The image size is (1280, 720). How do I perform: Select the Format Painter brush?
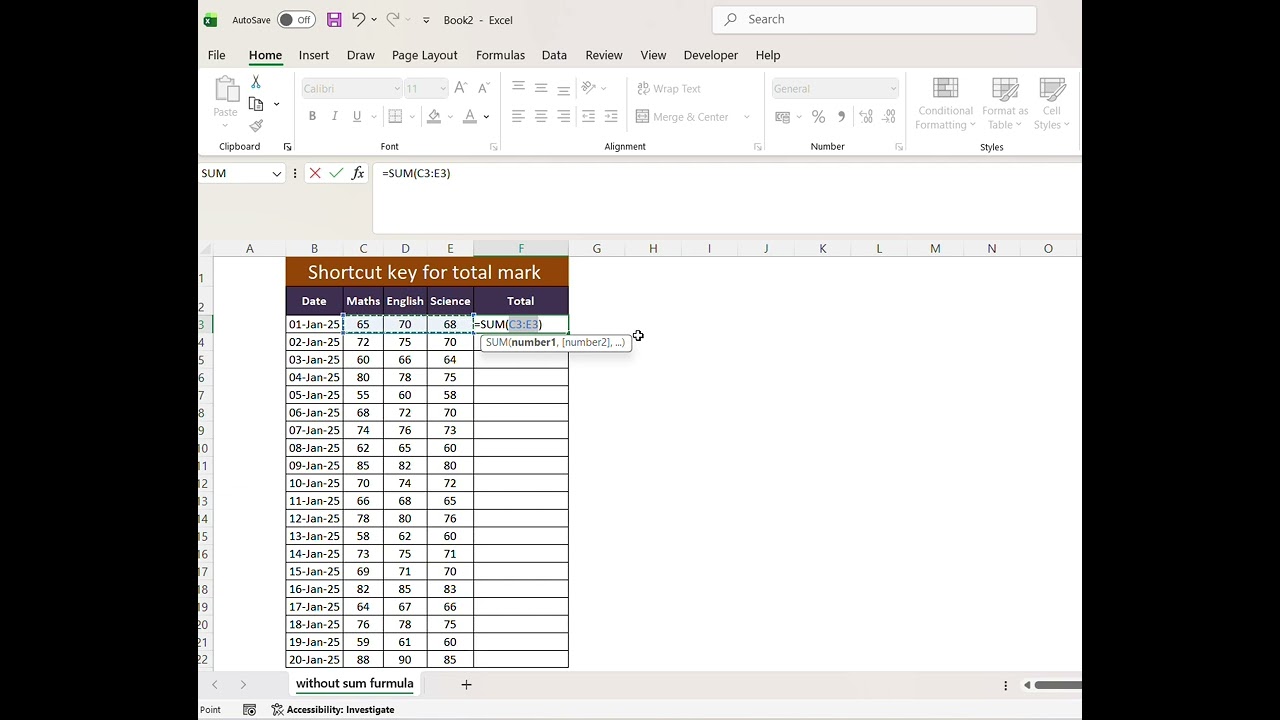pos(256,126)
